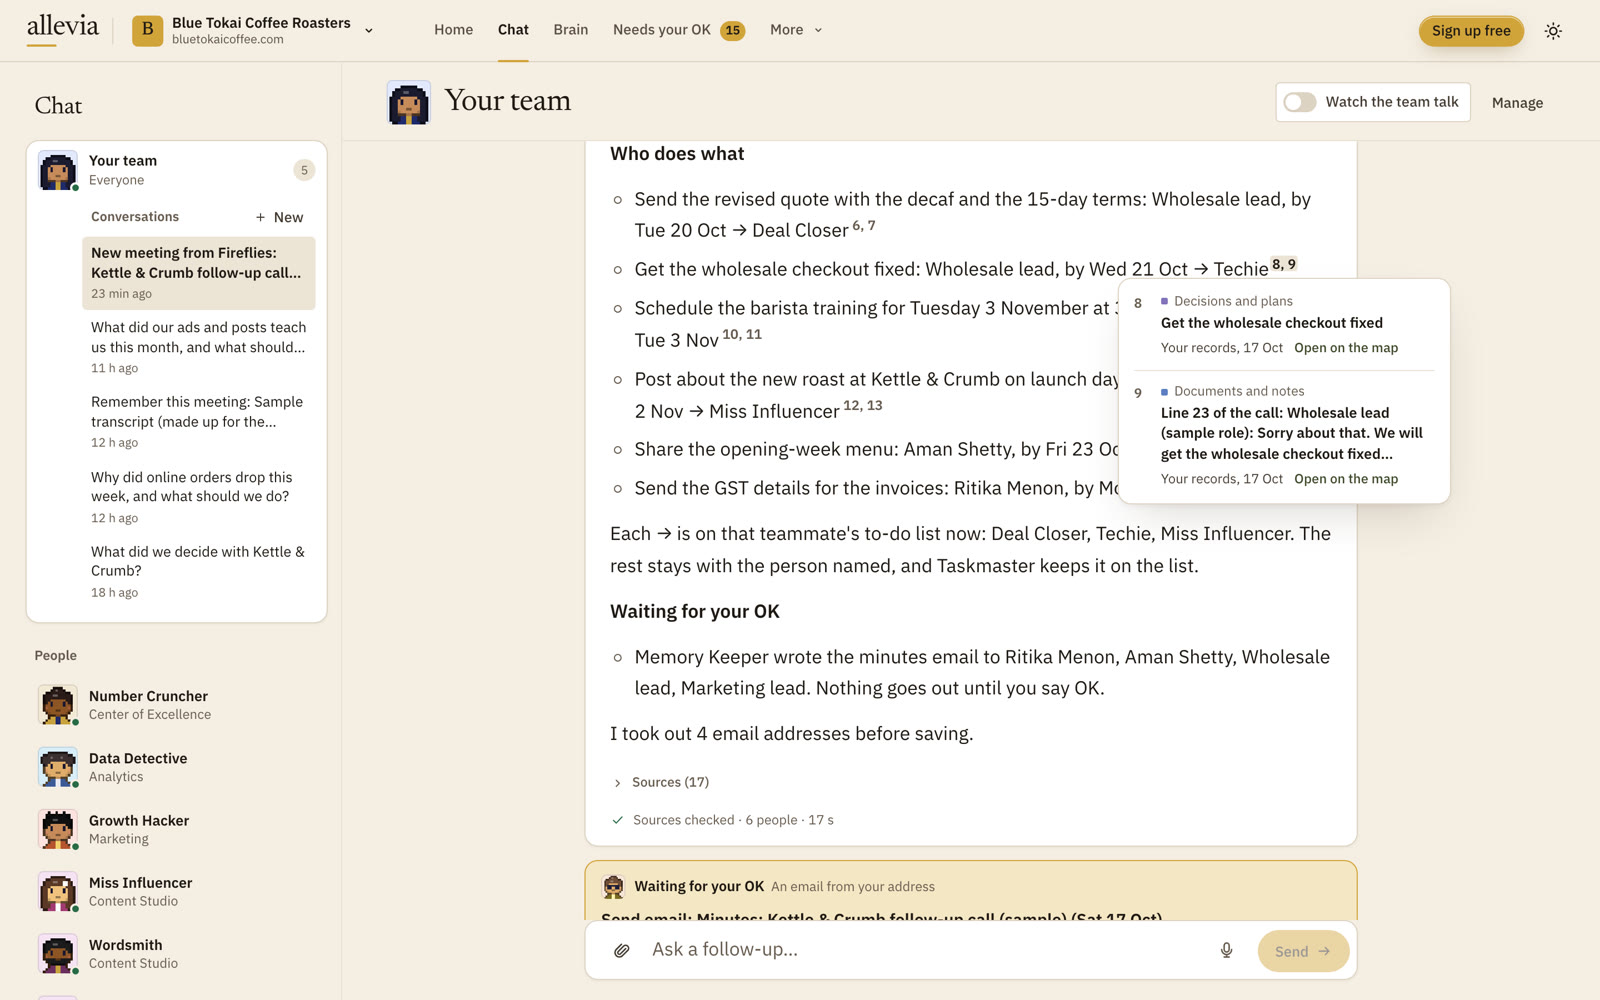Open Number Cruncher avatar in People

tap(58, 705)
